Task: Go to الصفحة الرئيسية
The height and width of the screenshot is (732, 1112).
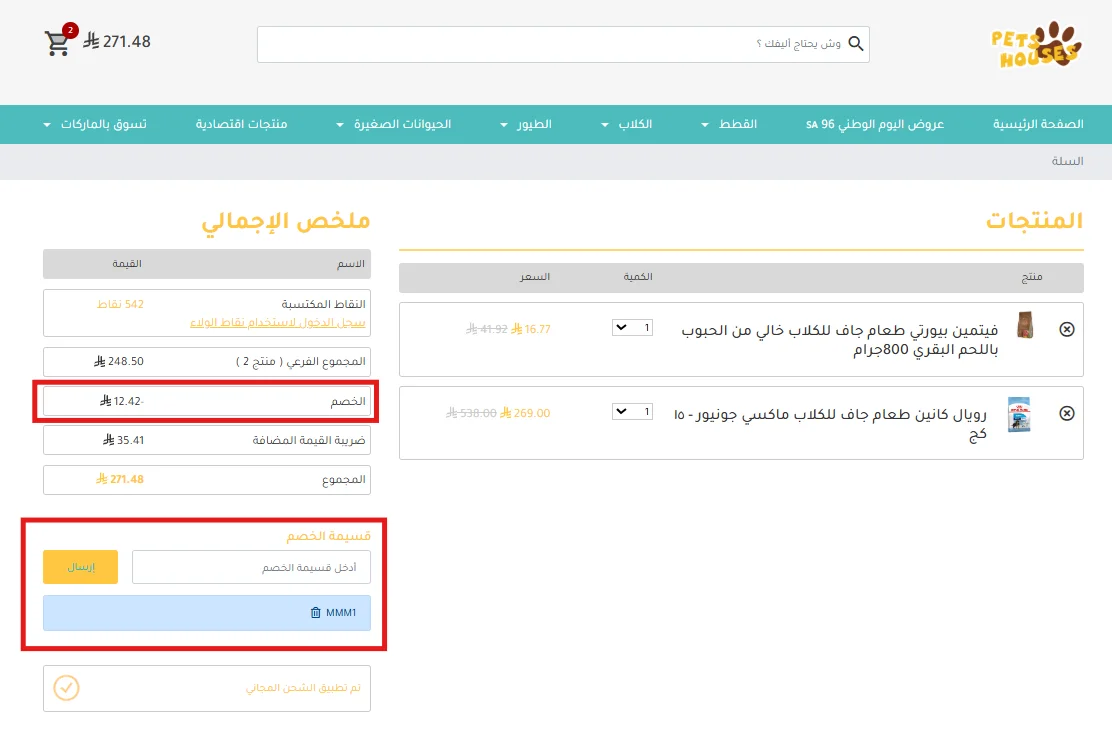Action: [1038, 124]
